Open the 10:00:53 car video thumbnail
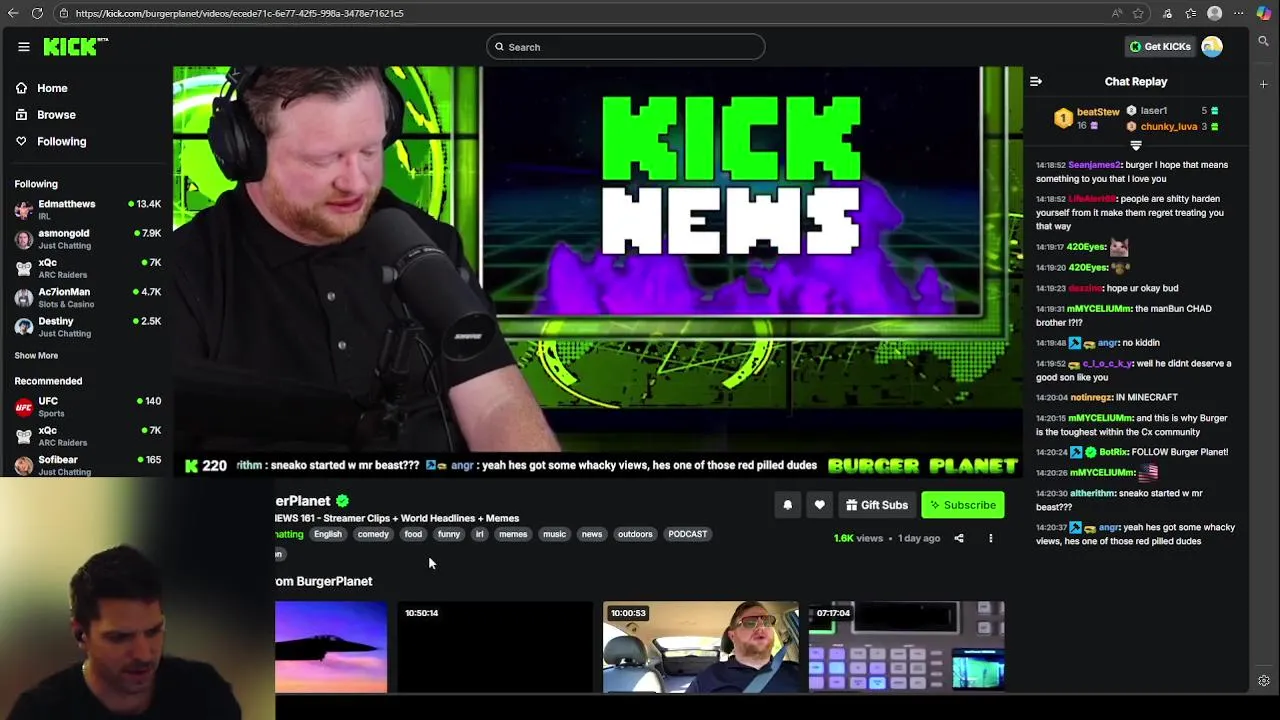This screenshot has width=1280, height=720. pos(700,647)
